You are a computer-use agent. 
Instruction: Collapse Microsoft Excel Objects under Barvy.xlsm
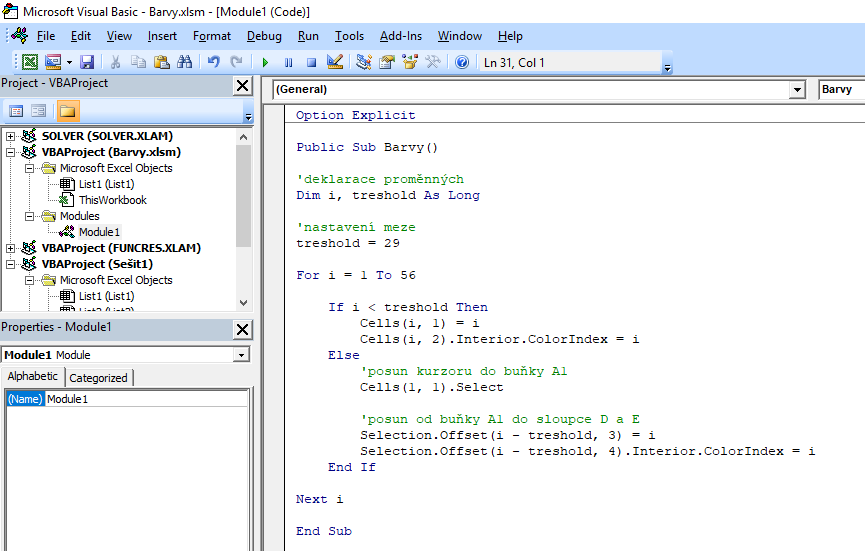pos(29,168)
